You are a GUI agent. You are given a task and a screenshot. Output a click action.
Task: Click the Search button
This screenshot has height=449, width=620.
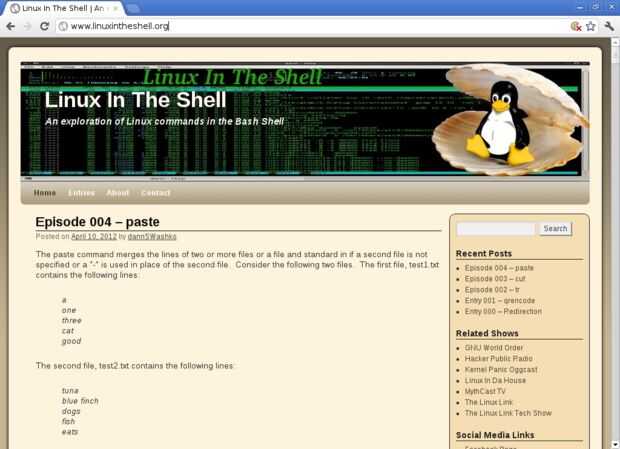click(555, 229)
